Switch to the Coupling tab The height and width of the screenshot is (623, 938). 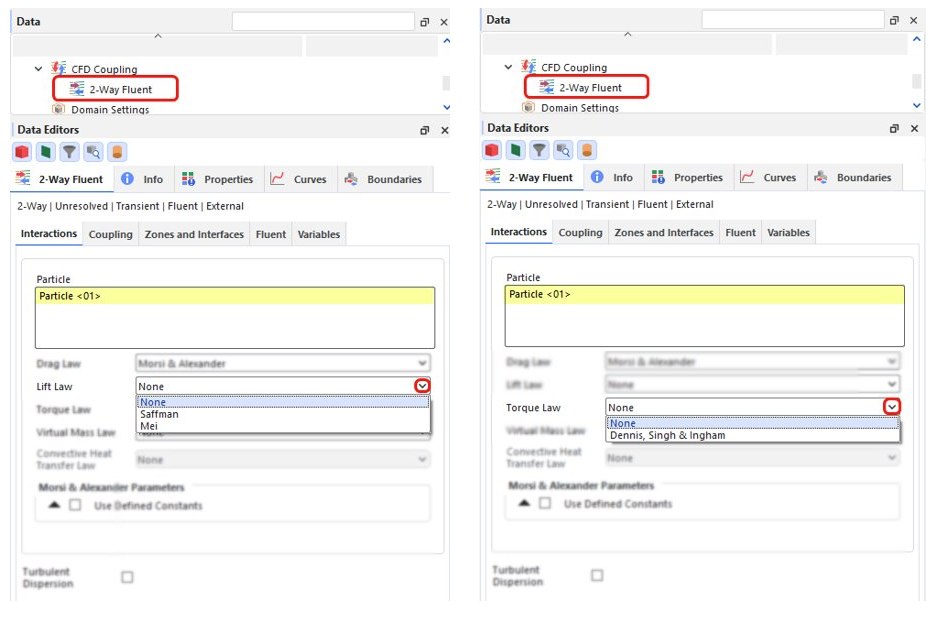(x=110, y=234)
